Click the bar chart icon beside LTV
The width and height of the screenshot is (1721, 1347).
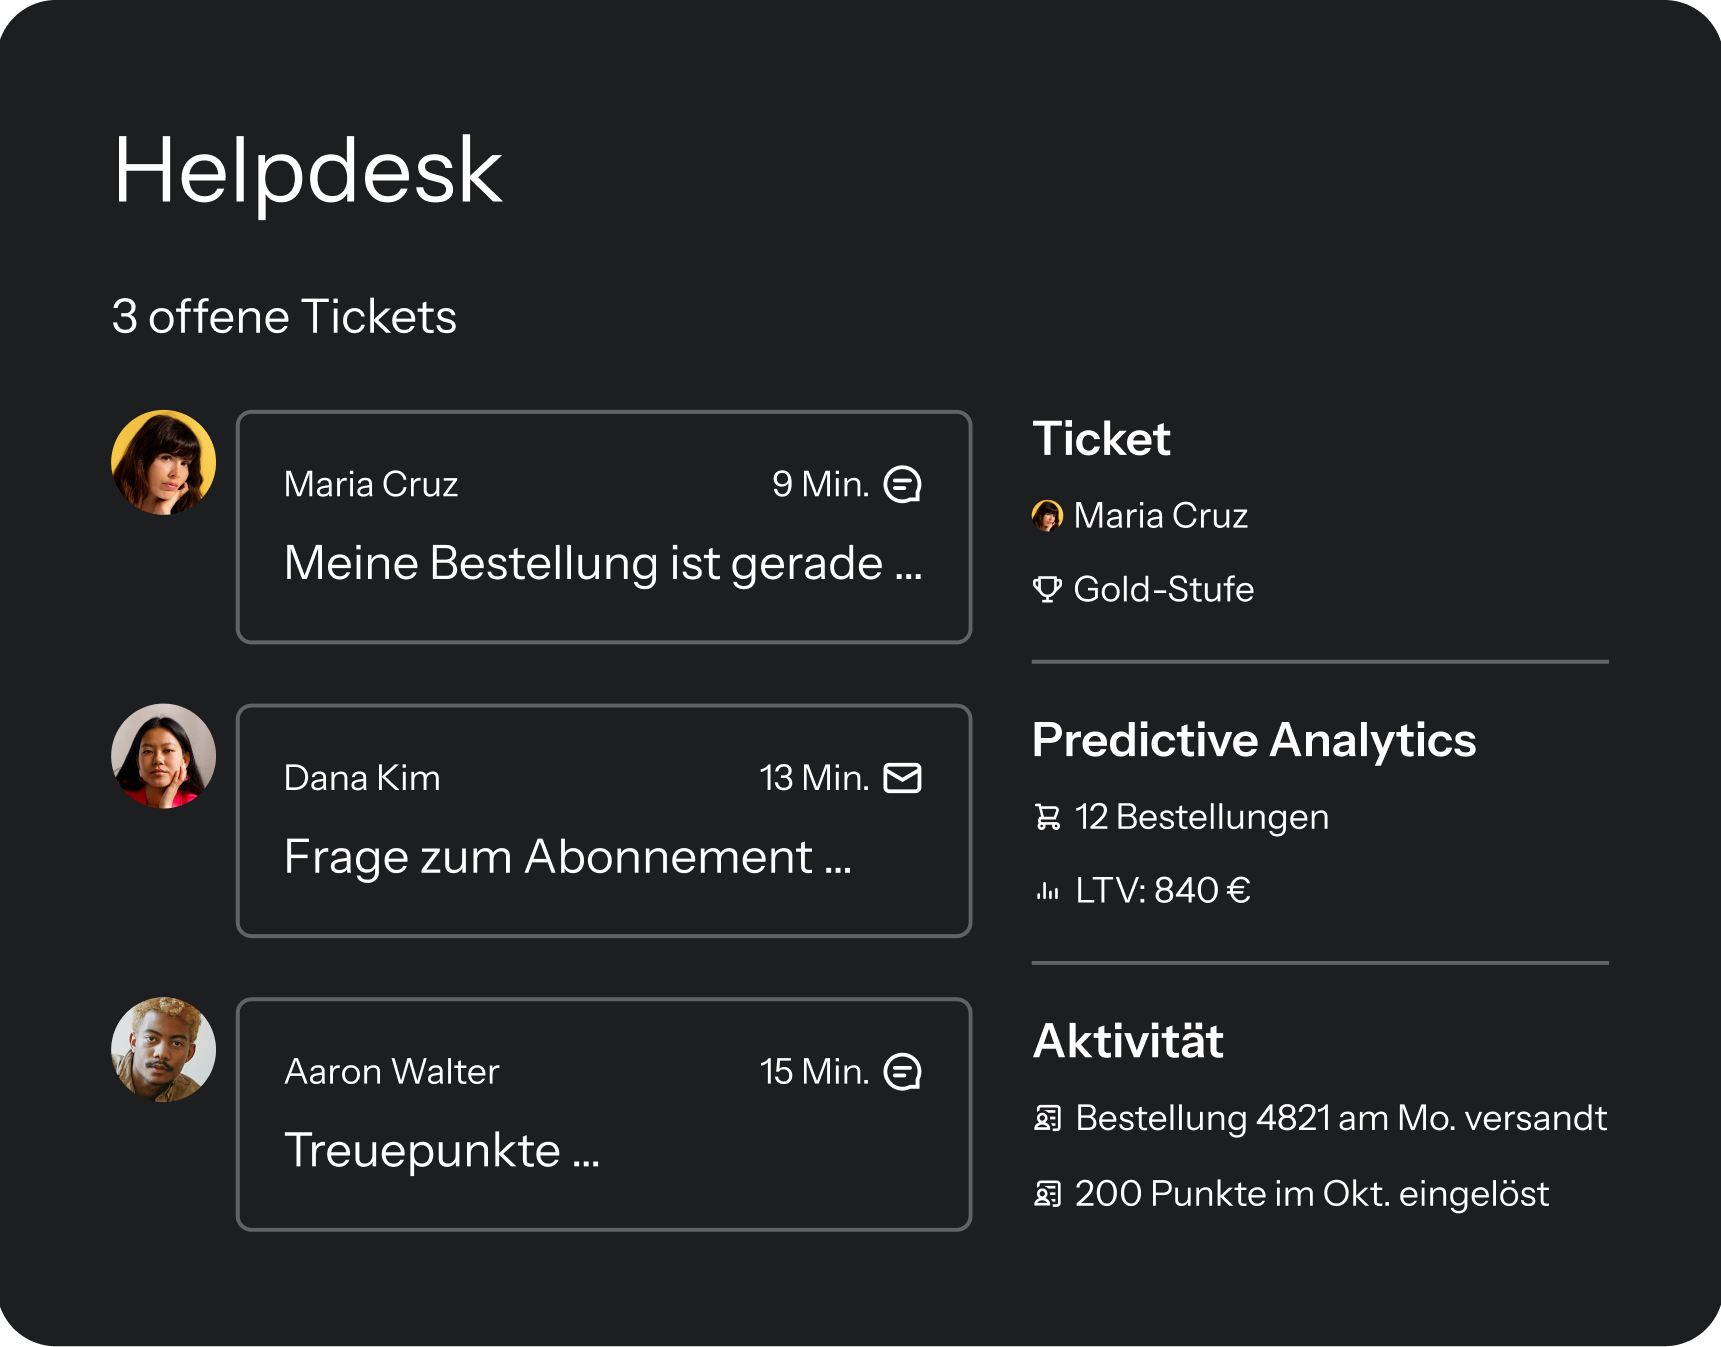coord(1047,891)
